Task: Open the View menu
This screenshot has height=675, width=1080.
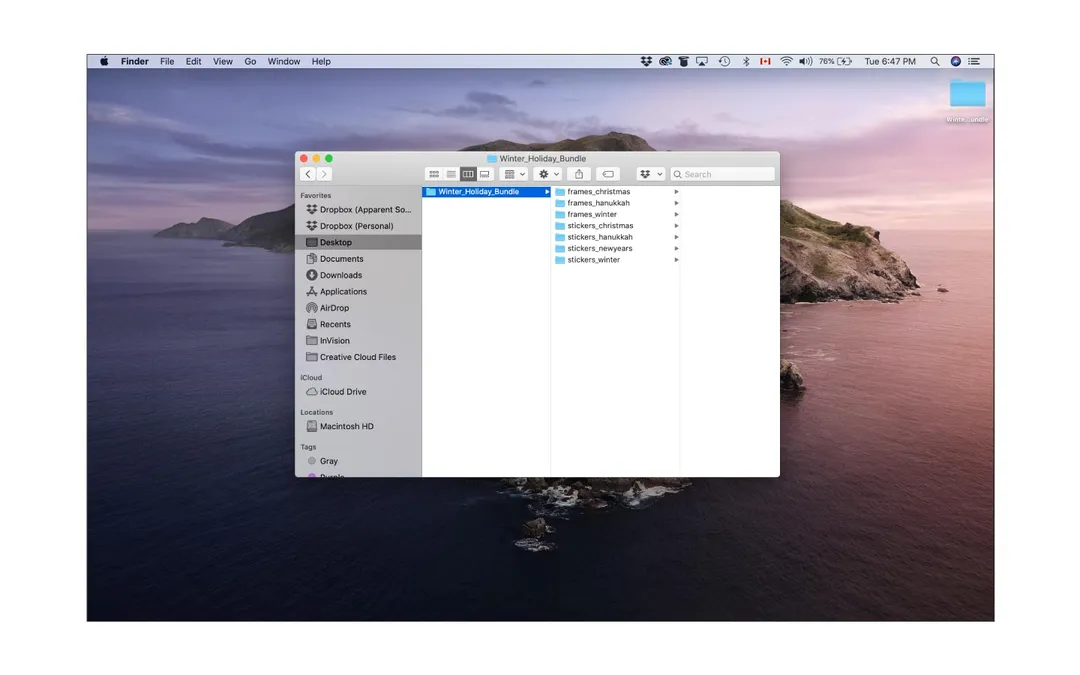Action: 222,61
